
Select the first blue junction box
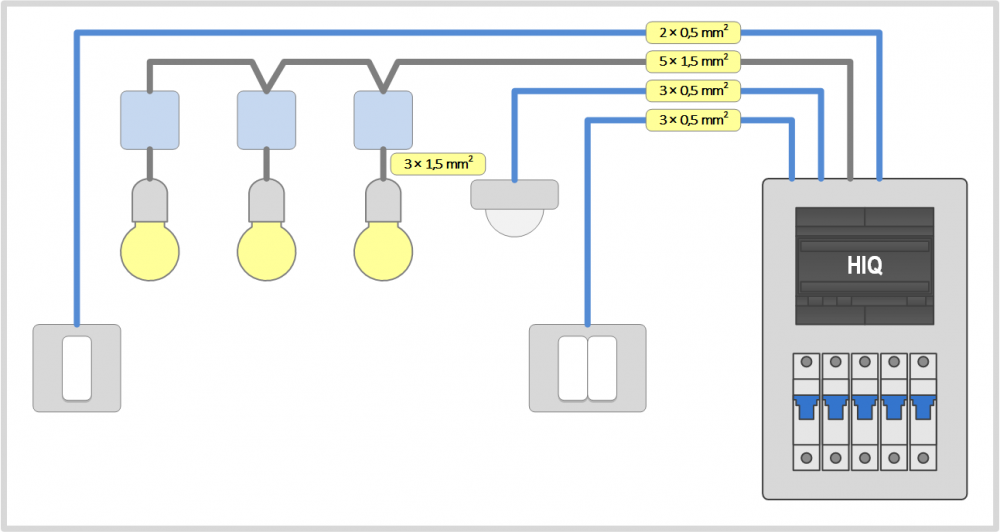(x=150, y=120)
